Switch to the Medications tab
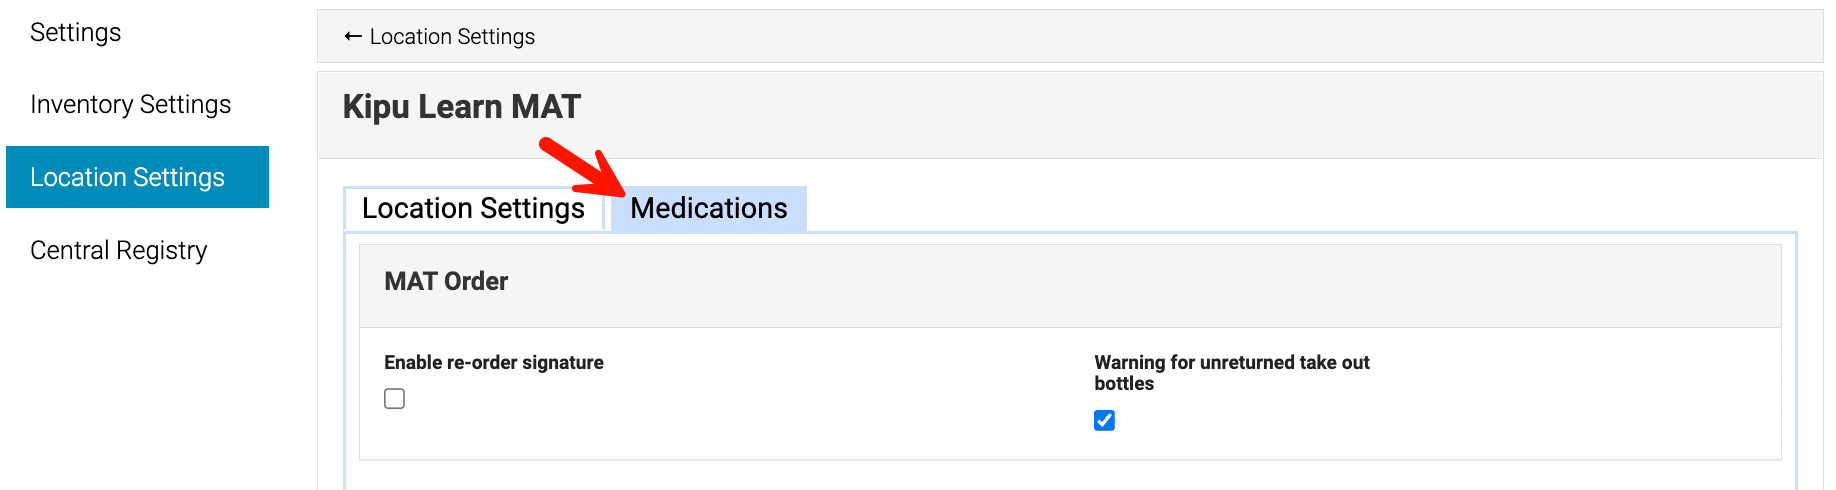 point(709,208)
